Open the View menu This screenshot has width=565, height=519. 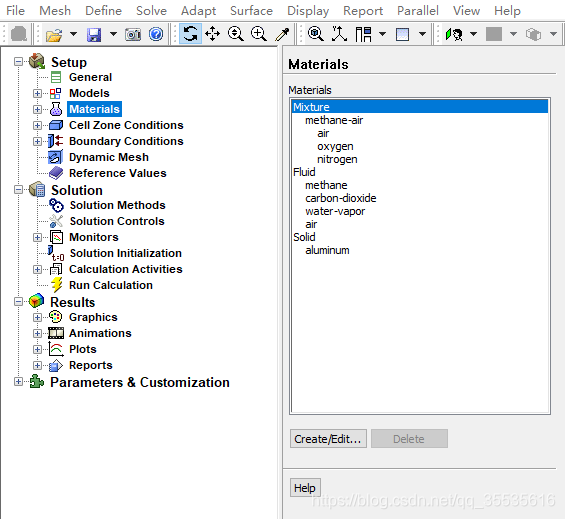click(466, 11)
